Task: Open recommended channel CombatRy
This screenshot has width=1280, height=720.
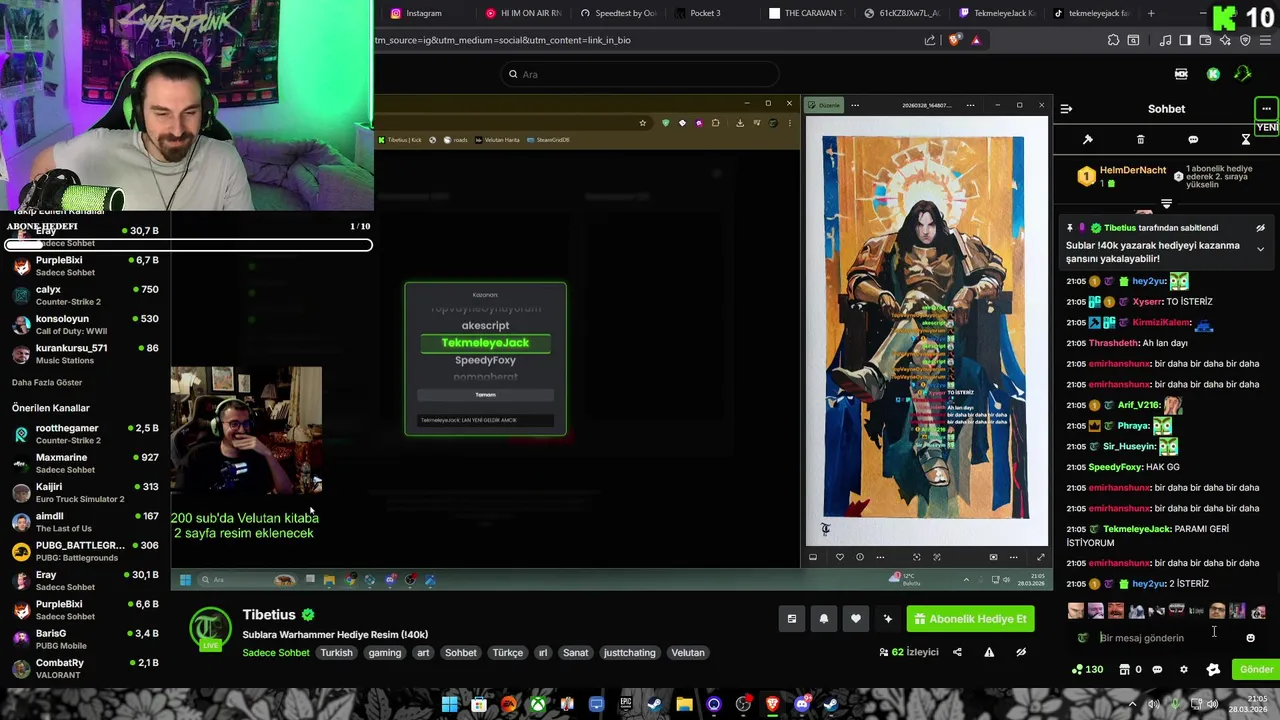Action: point(85,668)
